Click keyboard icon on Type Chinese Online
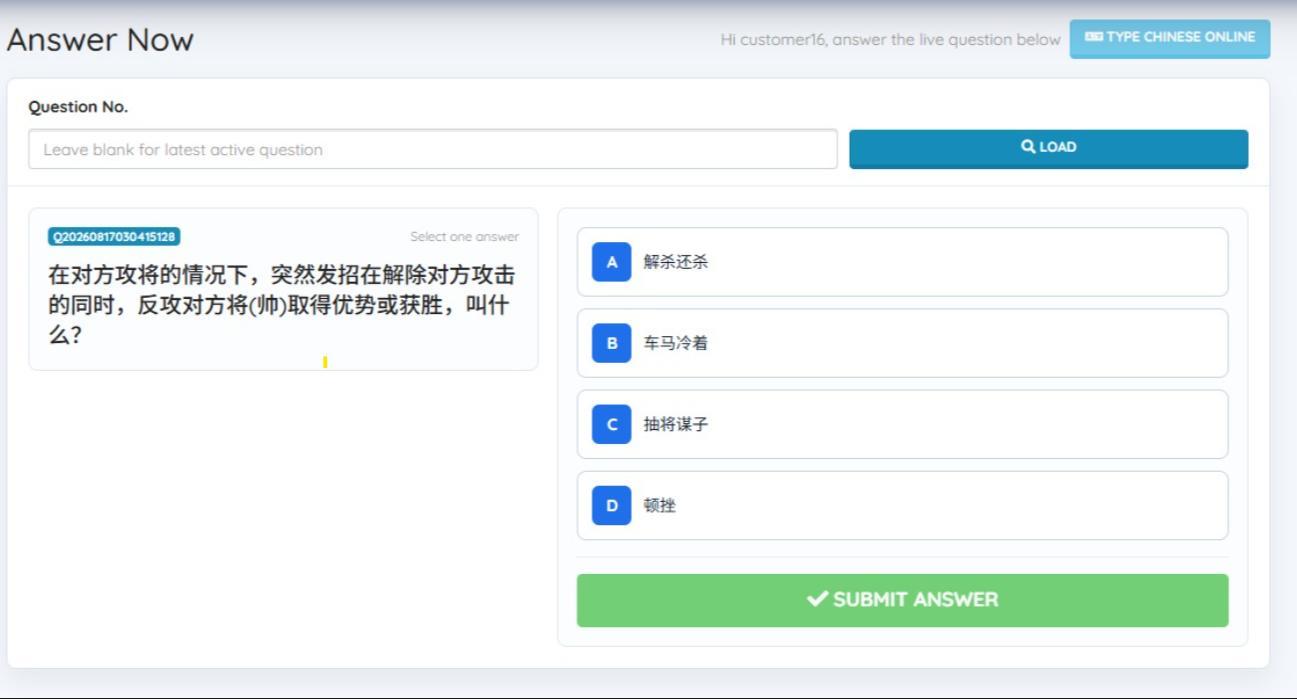 (1094, 37)
